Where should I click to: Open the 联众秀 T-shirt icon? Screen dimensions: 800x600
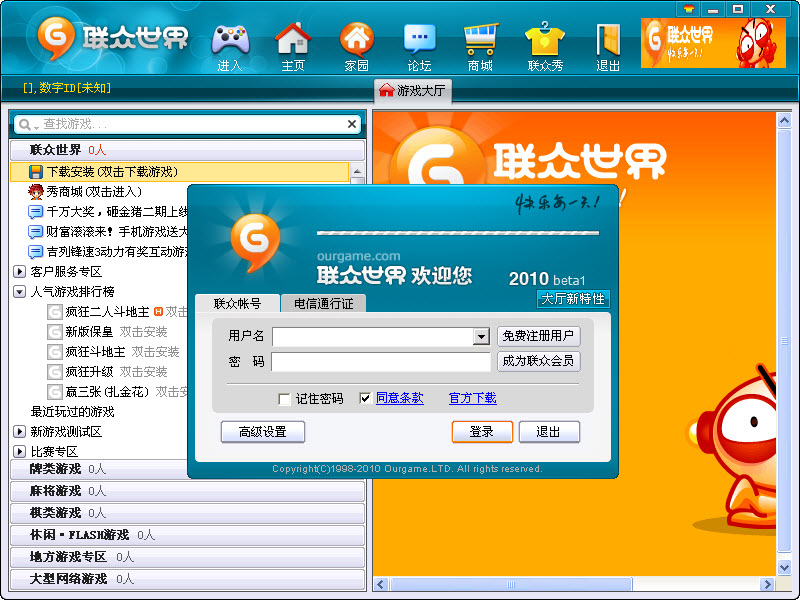[x=545, y=39]
